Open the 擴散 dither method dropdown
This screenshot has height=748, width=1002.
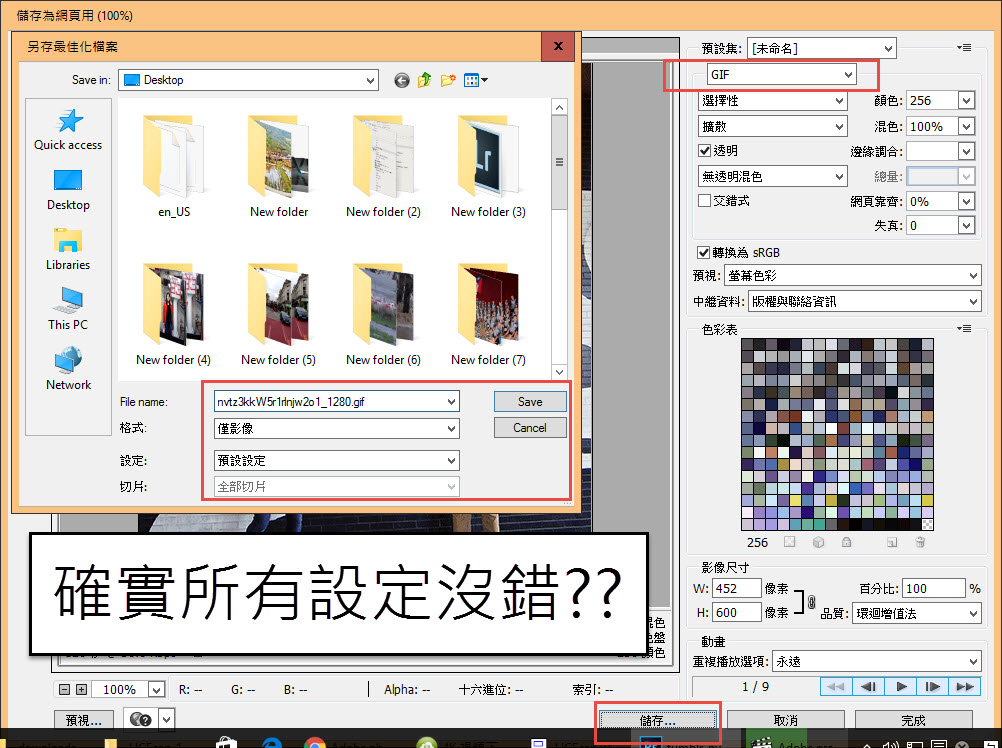(773, 126)
